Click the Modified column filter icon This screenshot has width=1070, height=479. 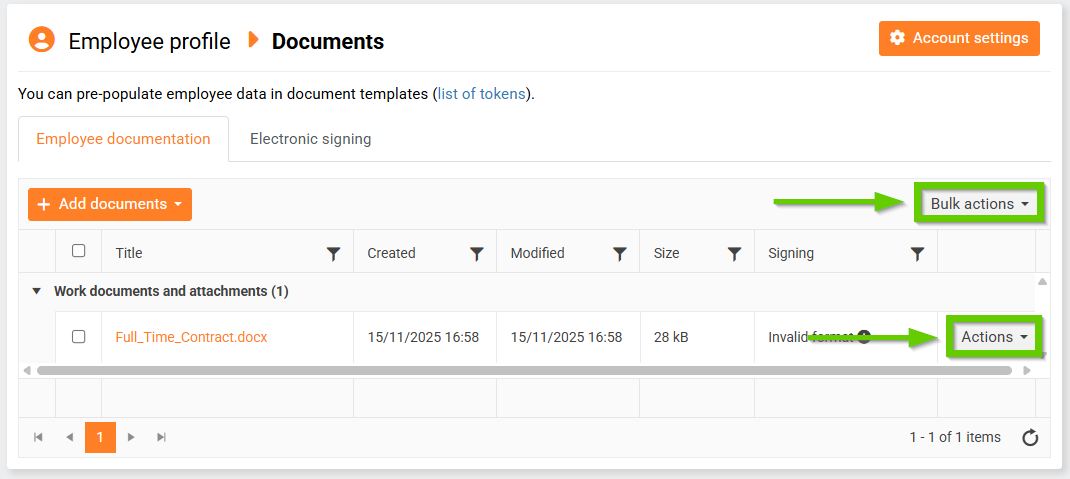coord(620,254)
